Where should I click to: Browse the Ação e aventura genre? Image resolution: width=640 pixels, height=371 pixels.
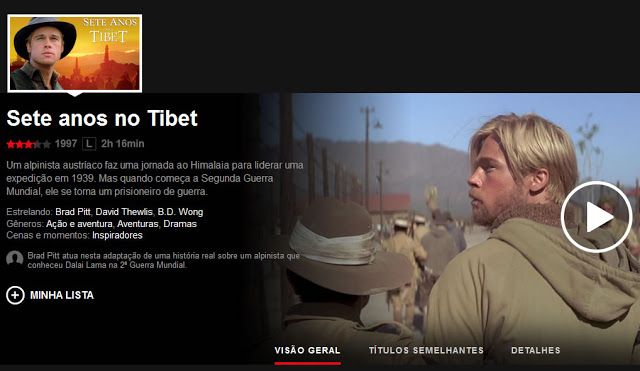79,224
